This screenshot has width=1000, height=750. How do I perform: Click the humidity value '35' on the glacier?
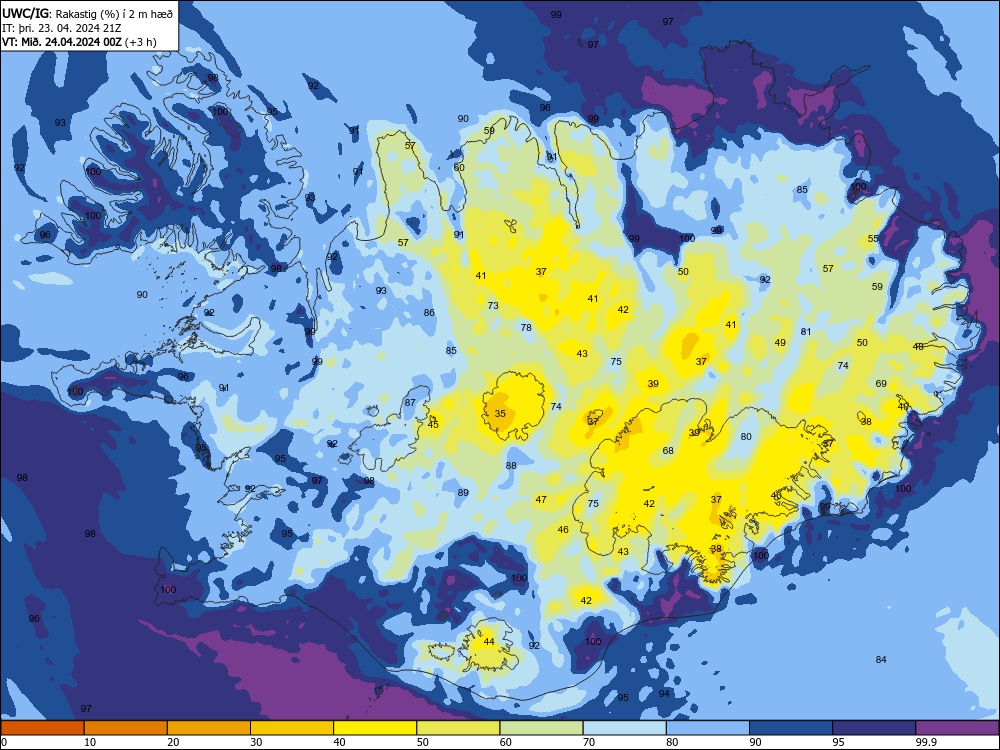click(x=500, y=413)
